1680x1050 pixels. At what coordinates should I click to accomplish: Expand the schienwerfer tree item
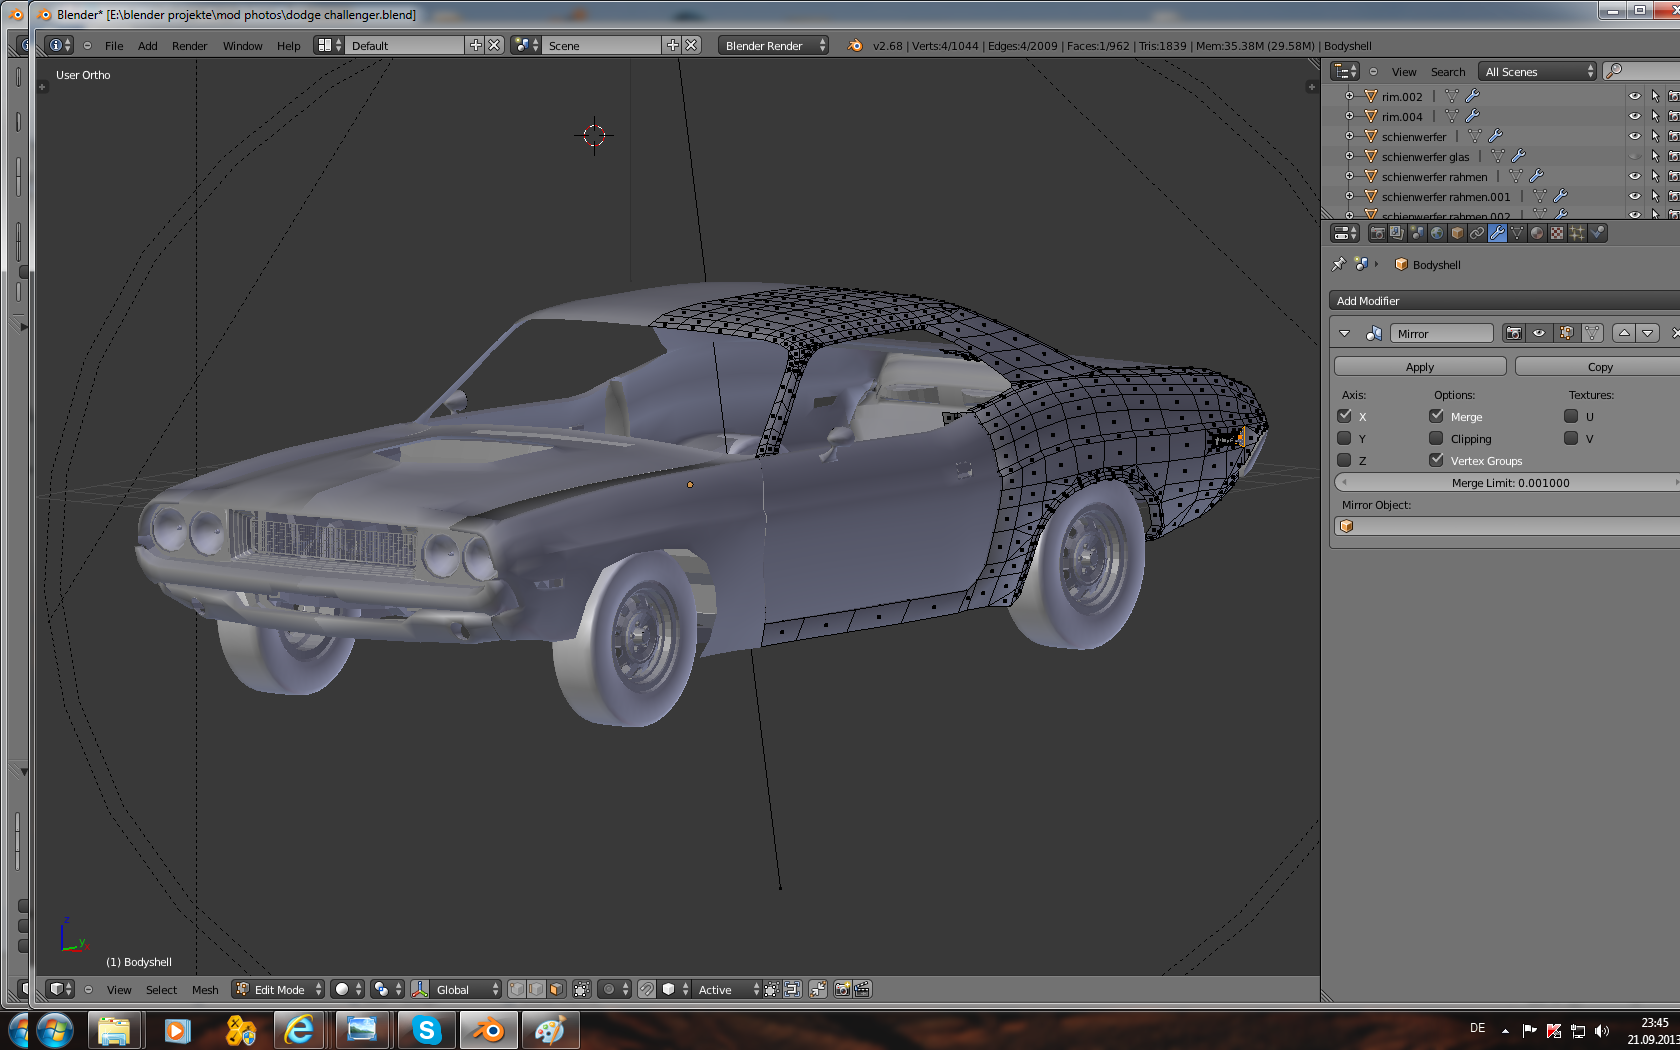(1349, 137)
